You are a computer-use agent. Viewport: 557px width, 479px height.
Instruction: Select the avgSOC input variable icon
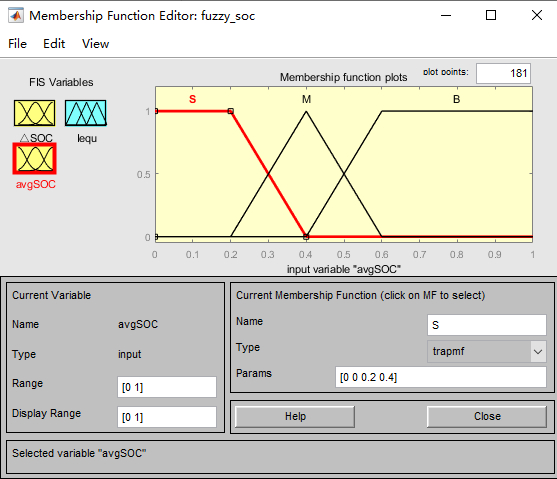(x=34, y=158)
